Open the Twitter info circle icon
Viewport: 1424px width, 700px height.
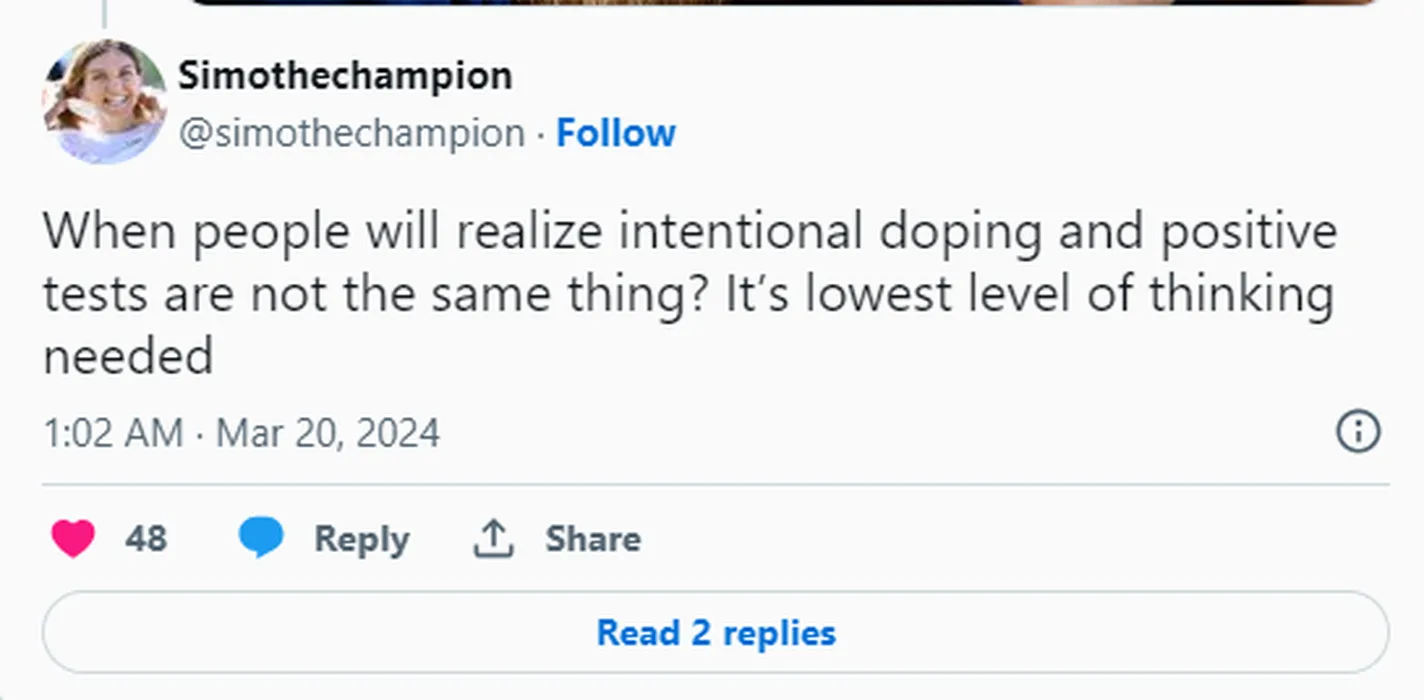tap(1357, 432)
